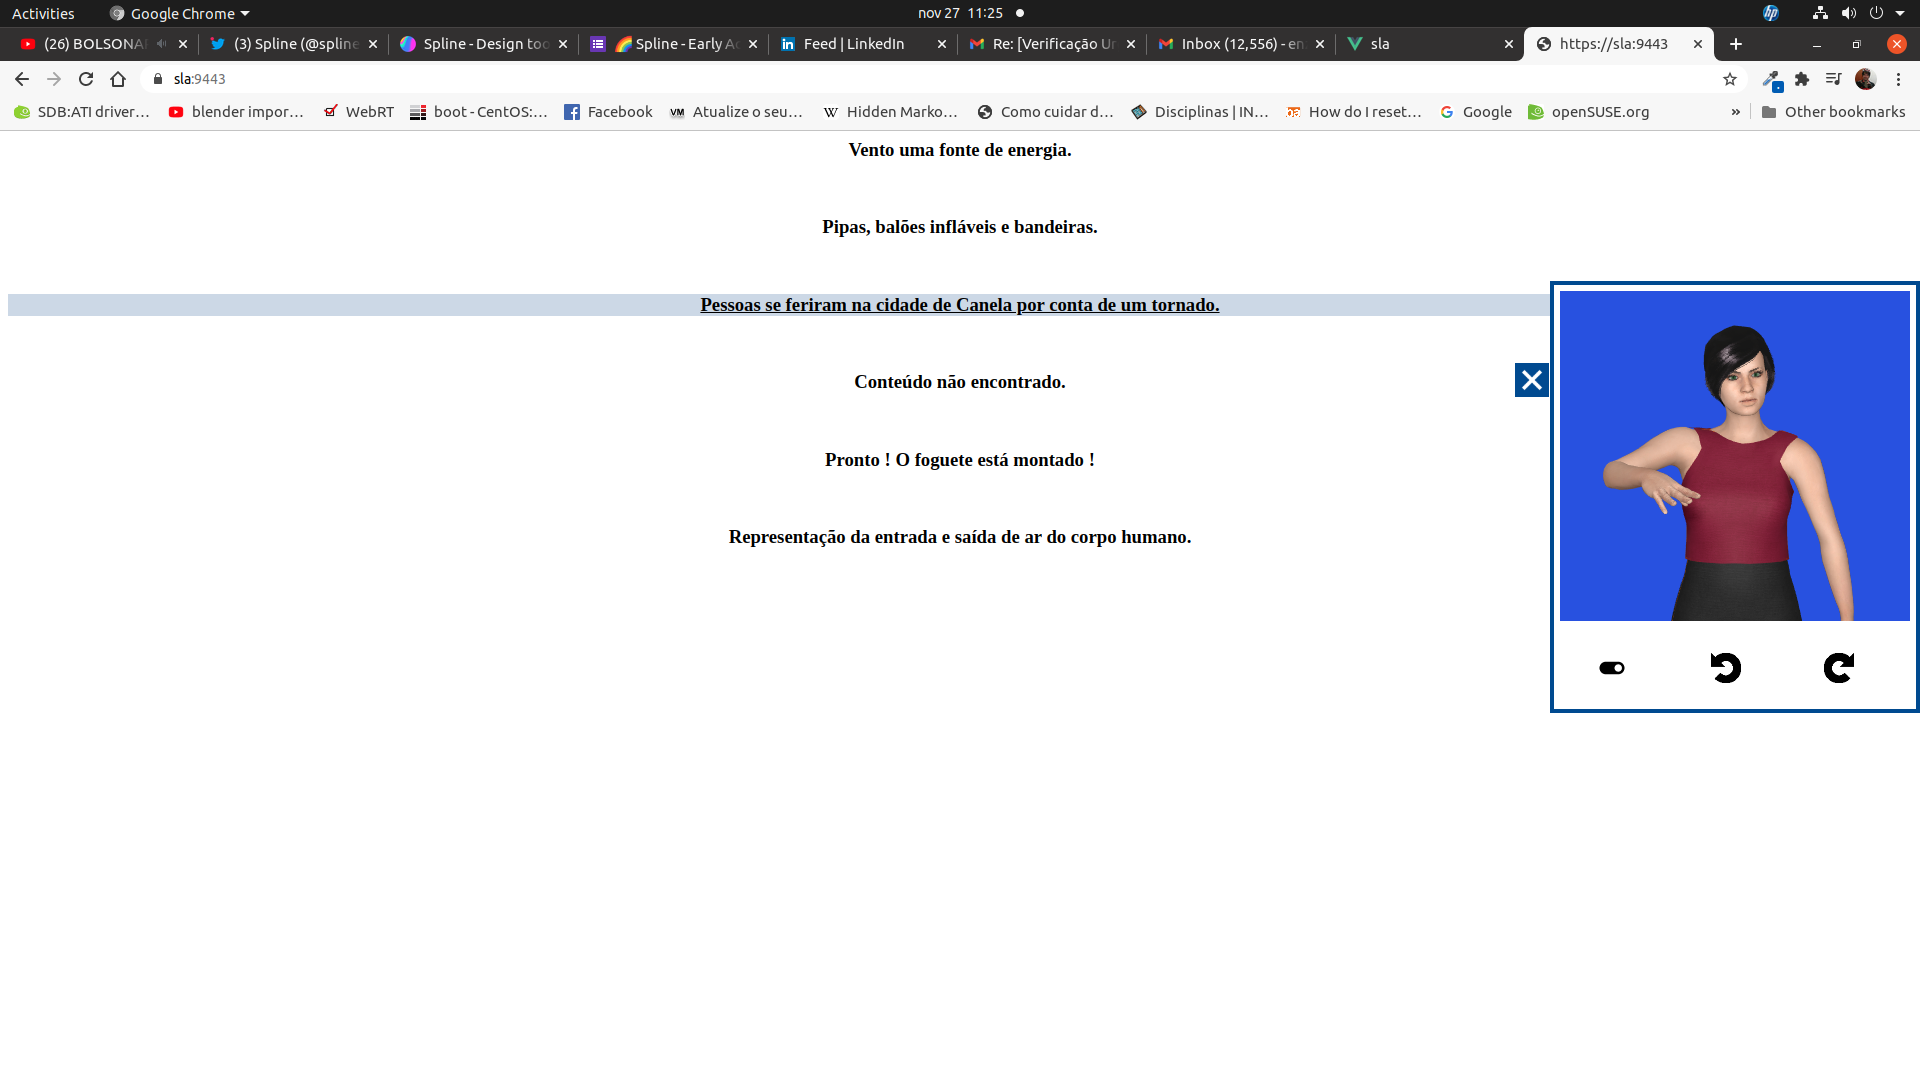Click the rotate clockwise avatar icon
Image resolution: width=1920 pixels, height=1080 pixels.
[1838, 668]
